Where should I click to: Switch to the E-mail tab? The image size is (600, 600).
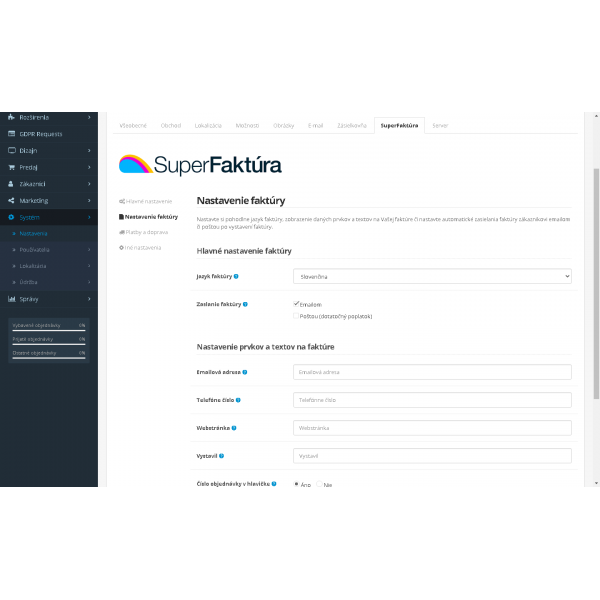point(315,126)
